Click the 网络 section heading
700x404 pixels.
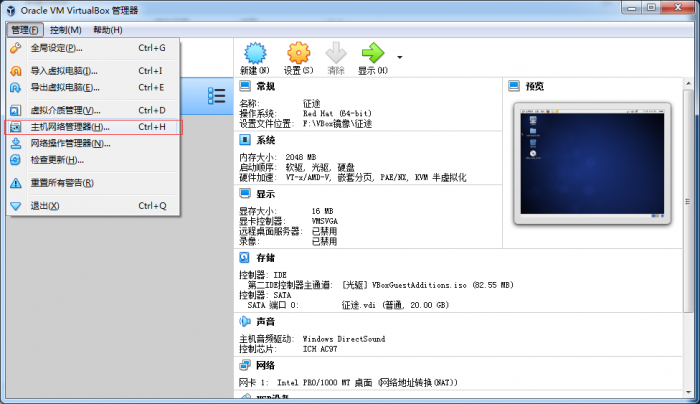(x=265, y=366)
